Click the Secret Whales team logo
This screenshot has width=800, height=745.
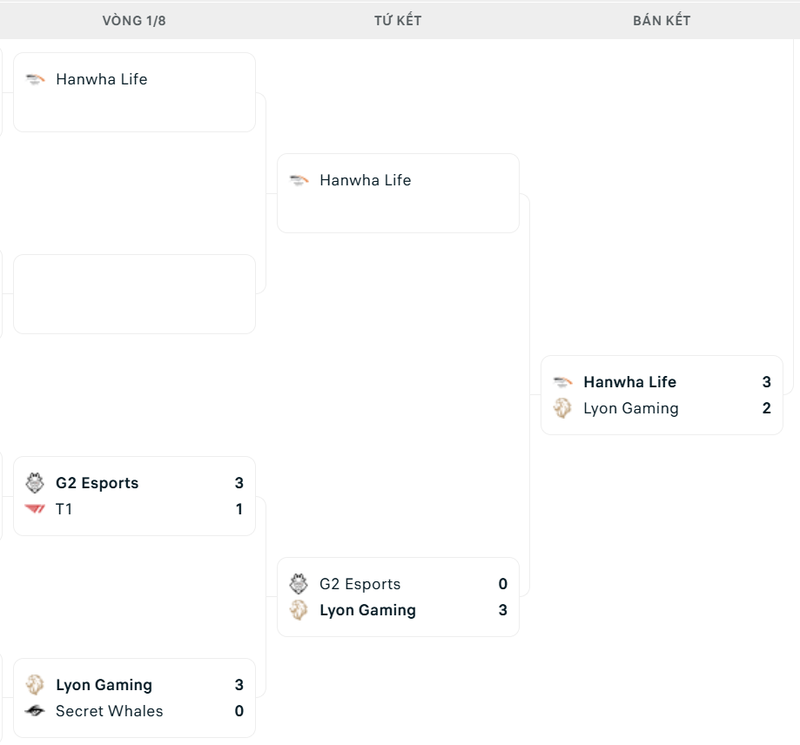click(35, 711)
